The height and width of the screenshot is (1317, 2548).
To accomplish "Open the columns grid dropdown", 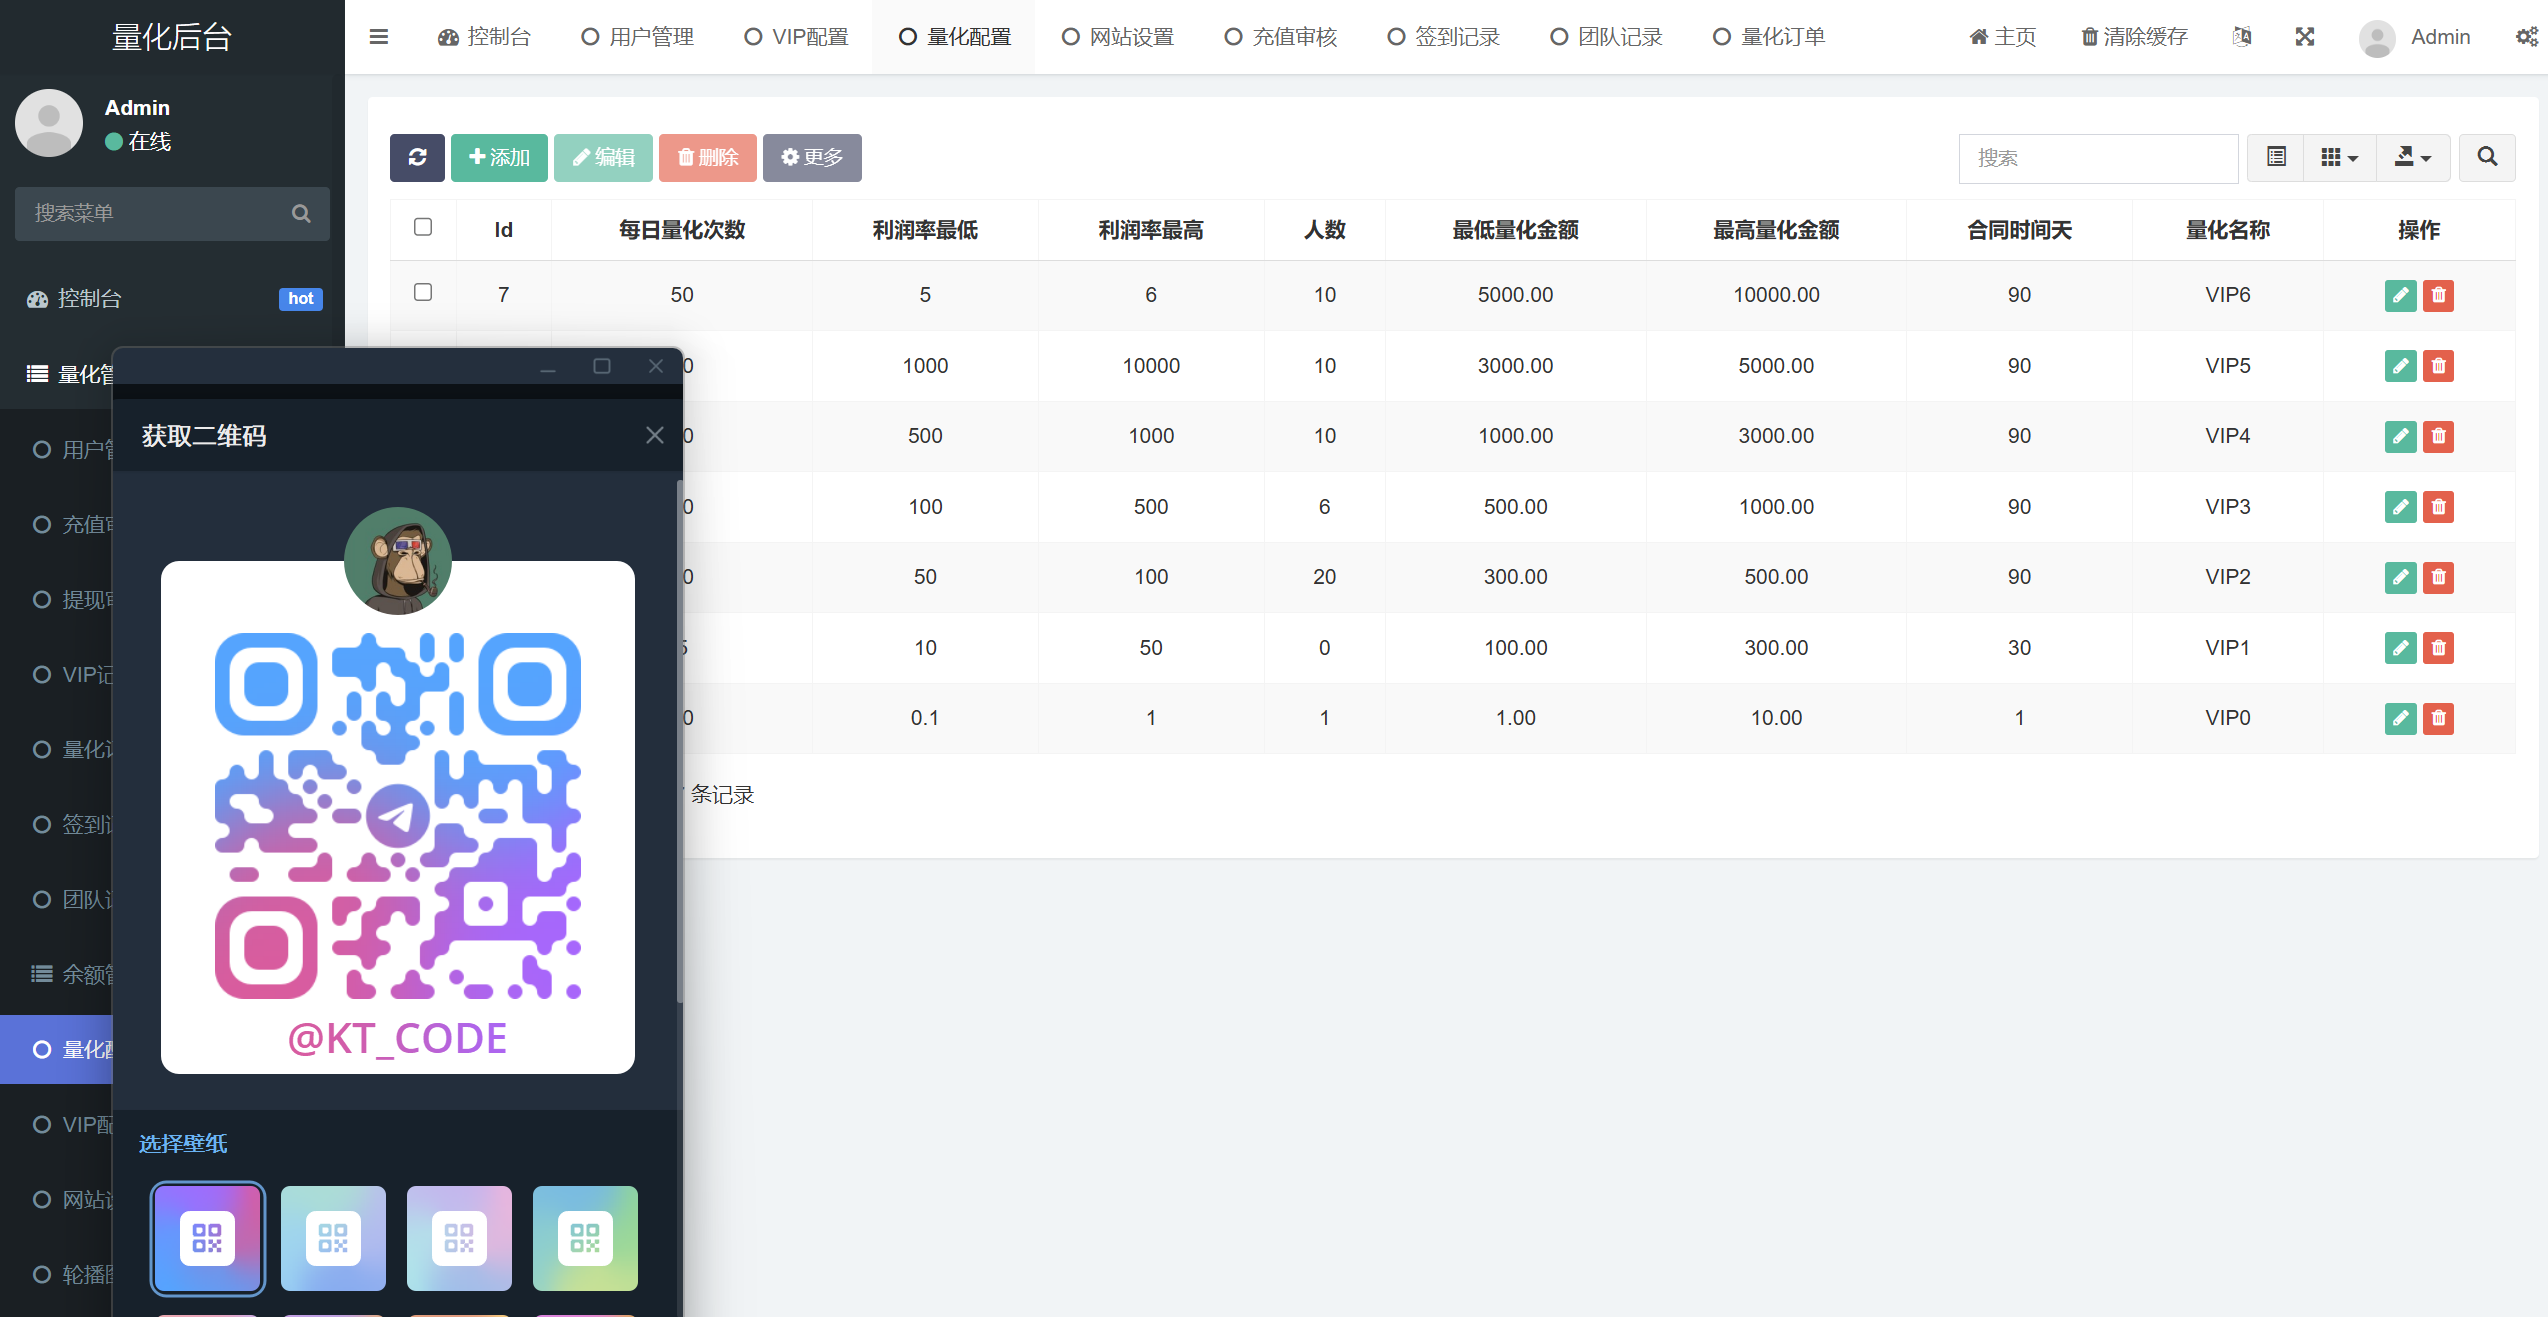I will tap(2339, 157).
